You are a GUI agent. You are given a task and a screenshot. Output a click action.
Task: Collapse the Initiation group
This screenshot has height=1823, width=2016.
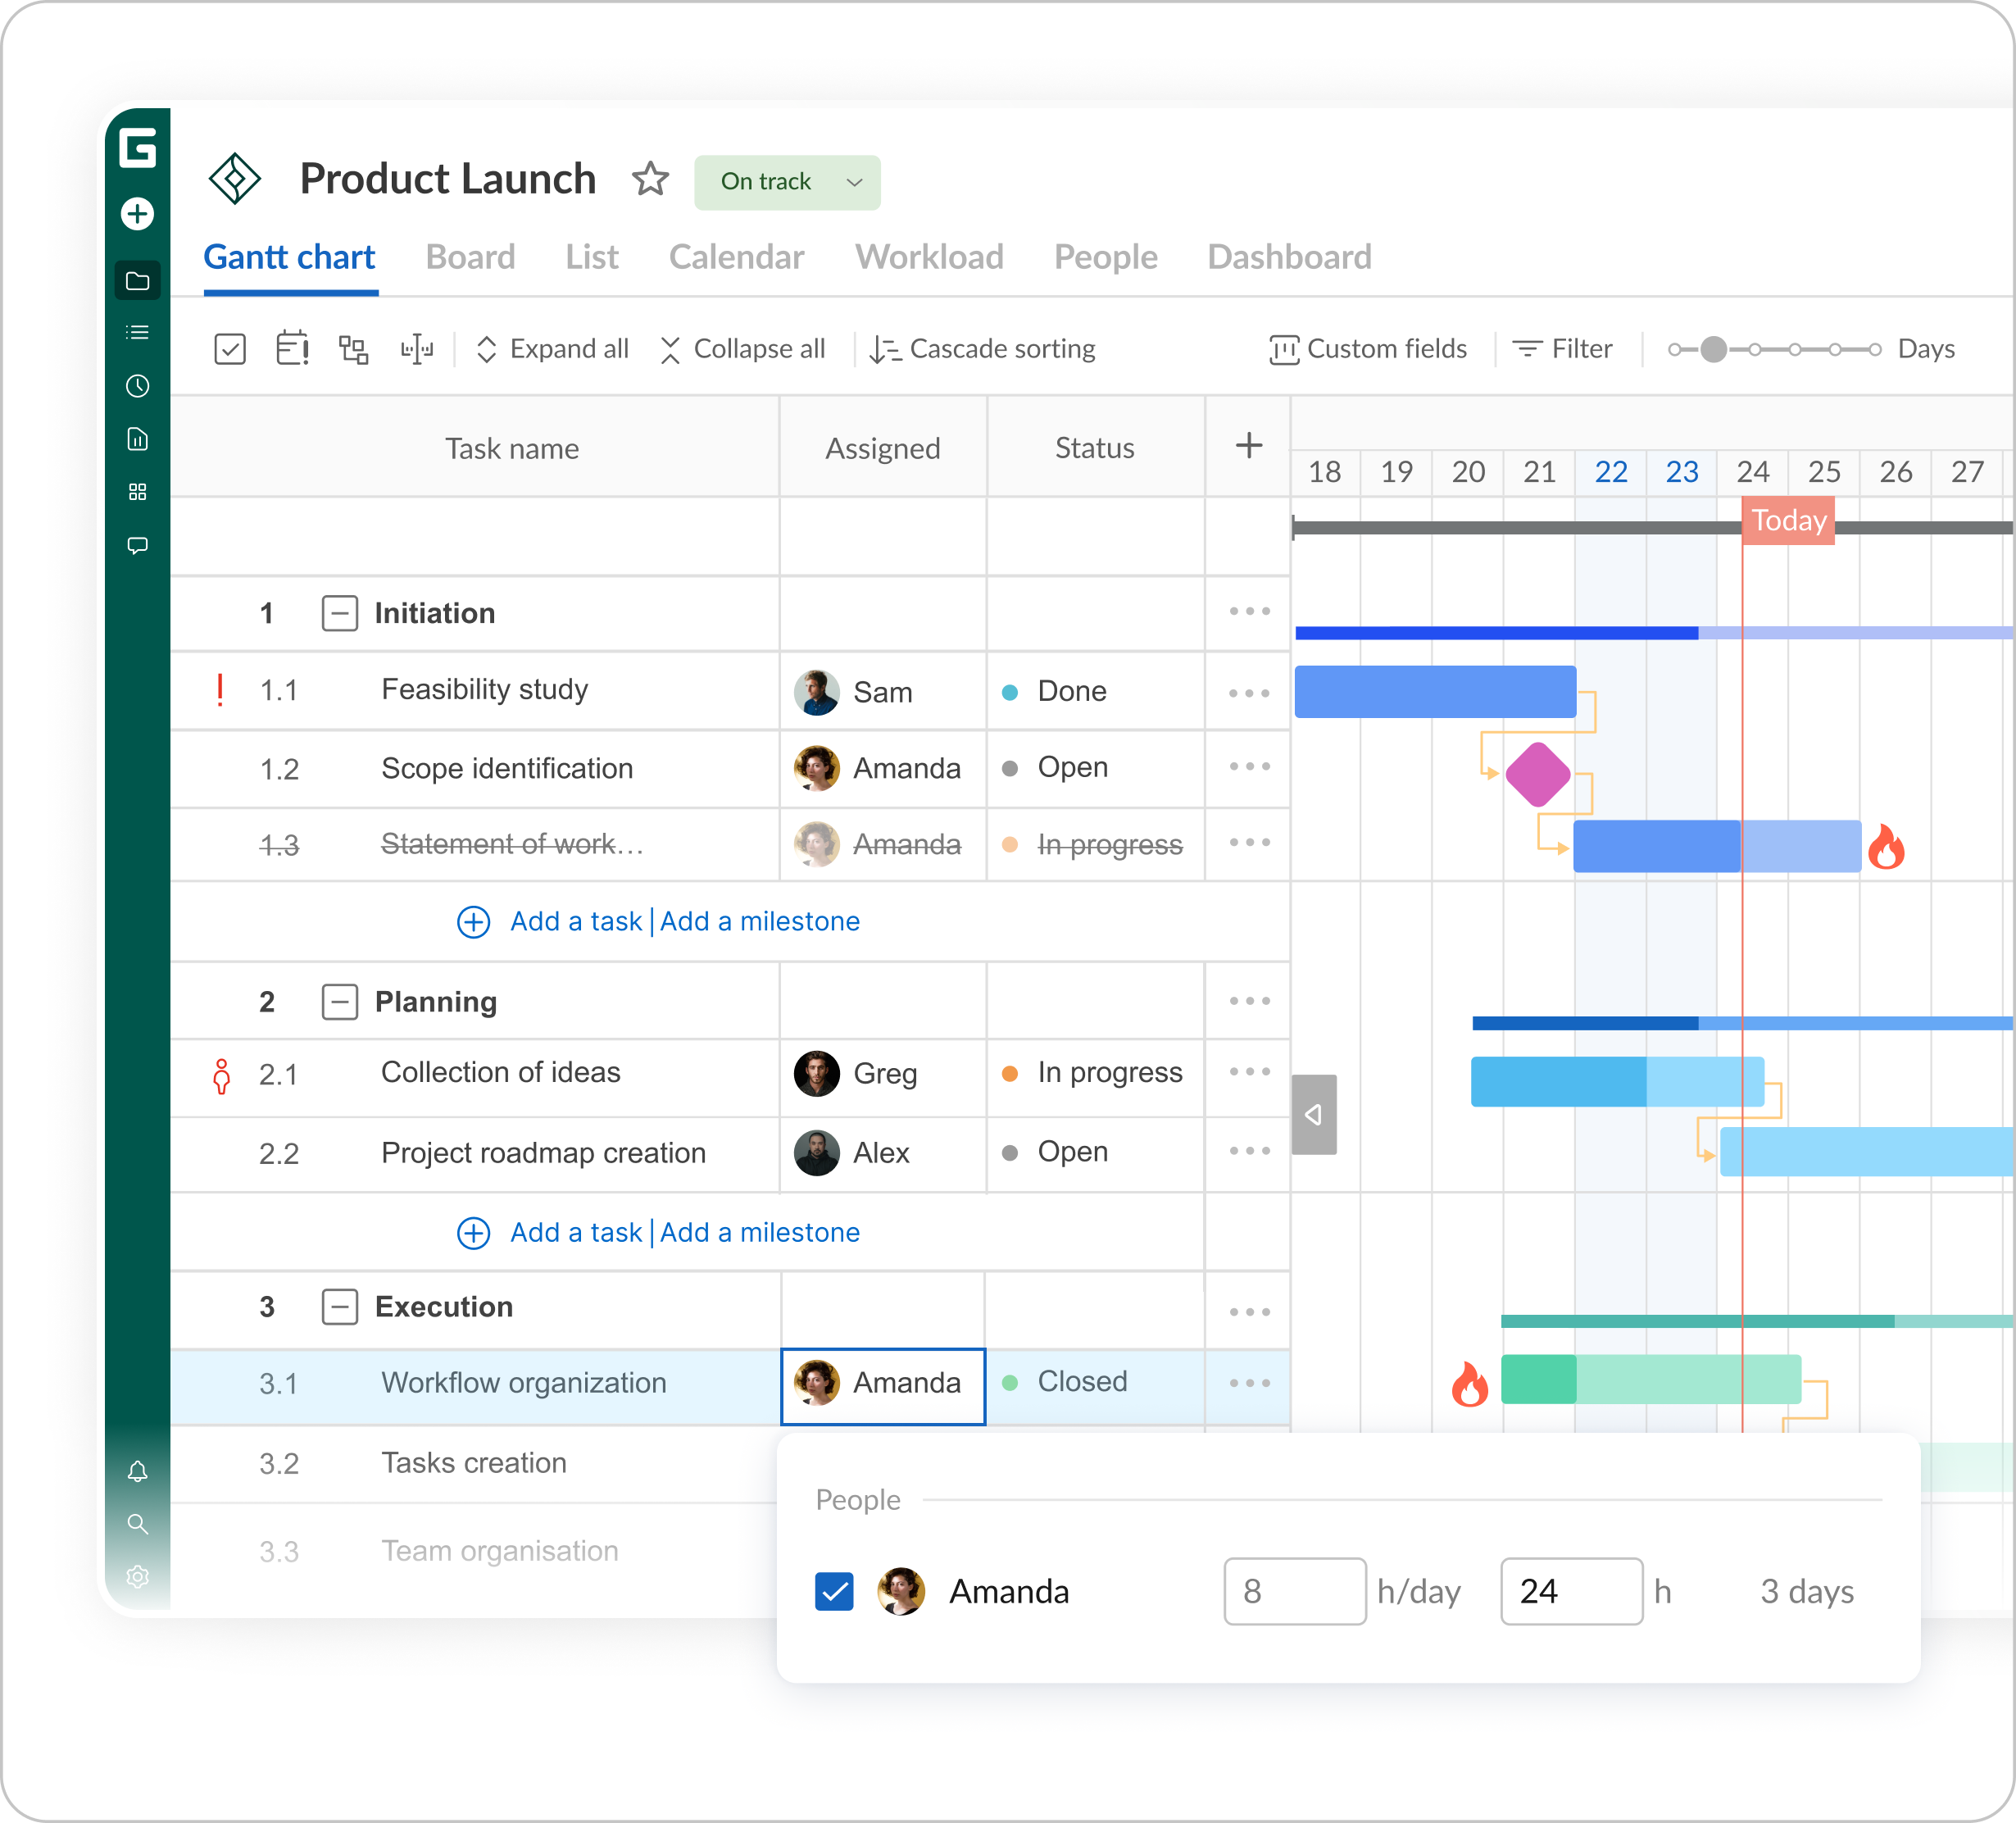(x=339, y=613)
